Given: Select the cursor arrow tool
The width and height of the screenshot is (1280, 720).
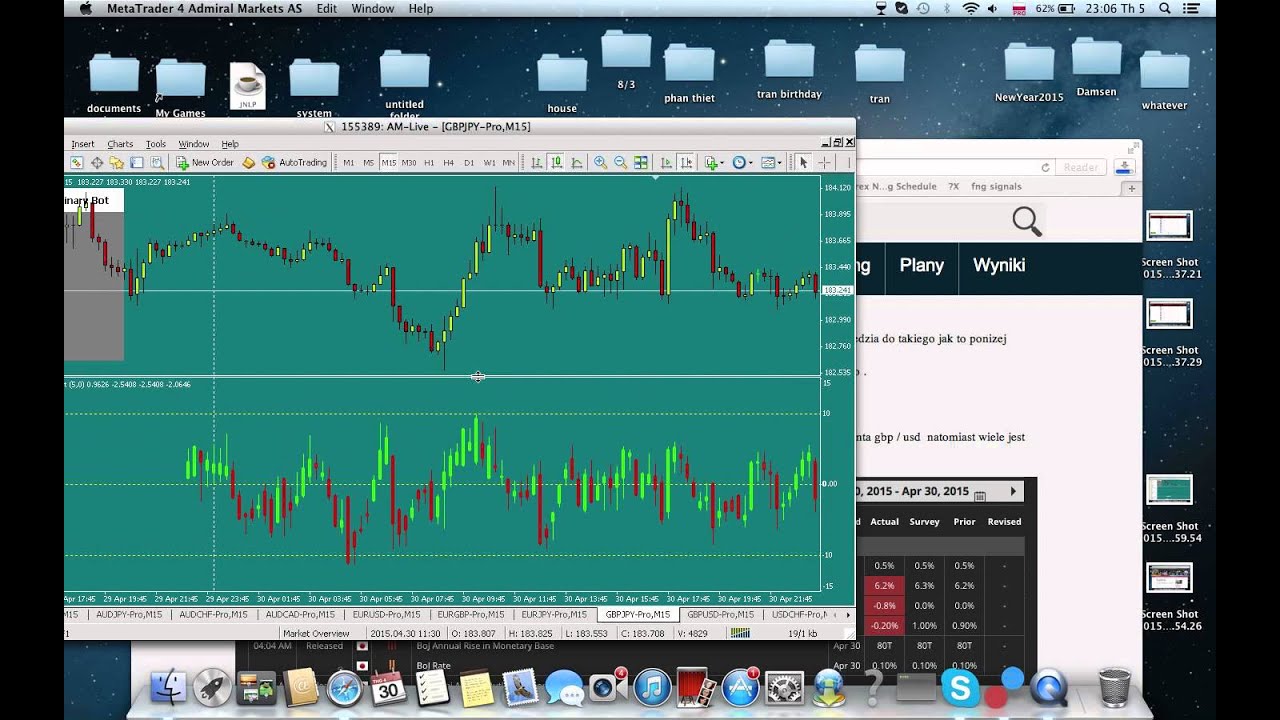Looking at the screenshot, I should click(803, 162).
